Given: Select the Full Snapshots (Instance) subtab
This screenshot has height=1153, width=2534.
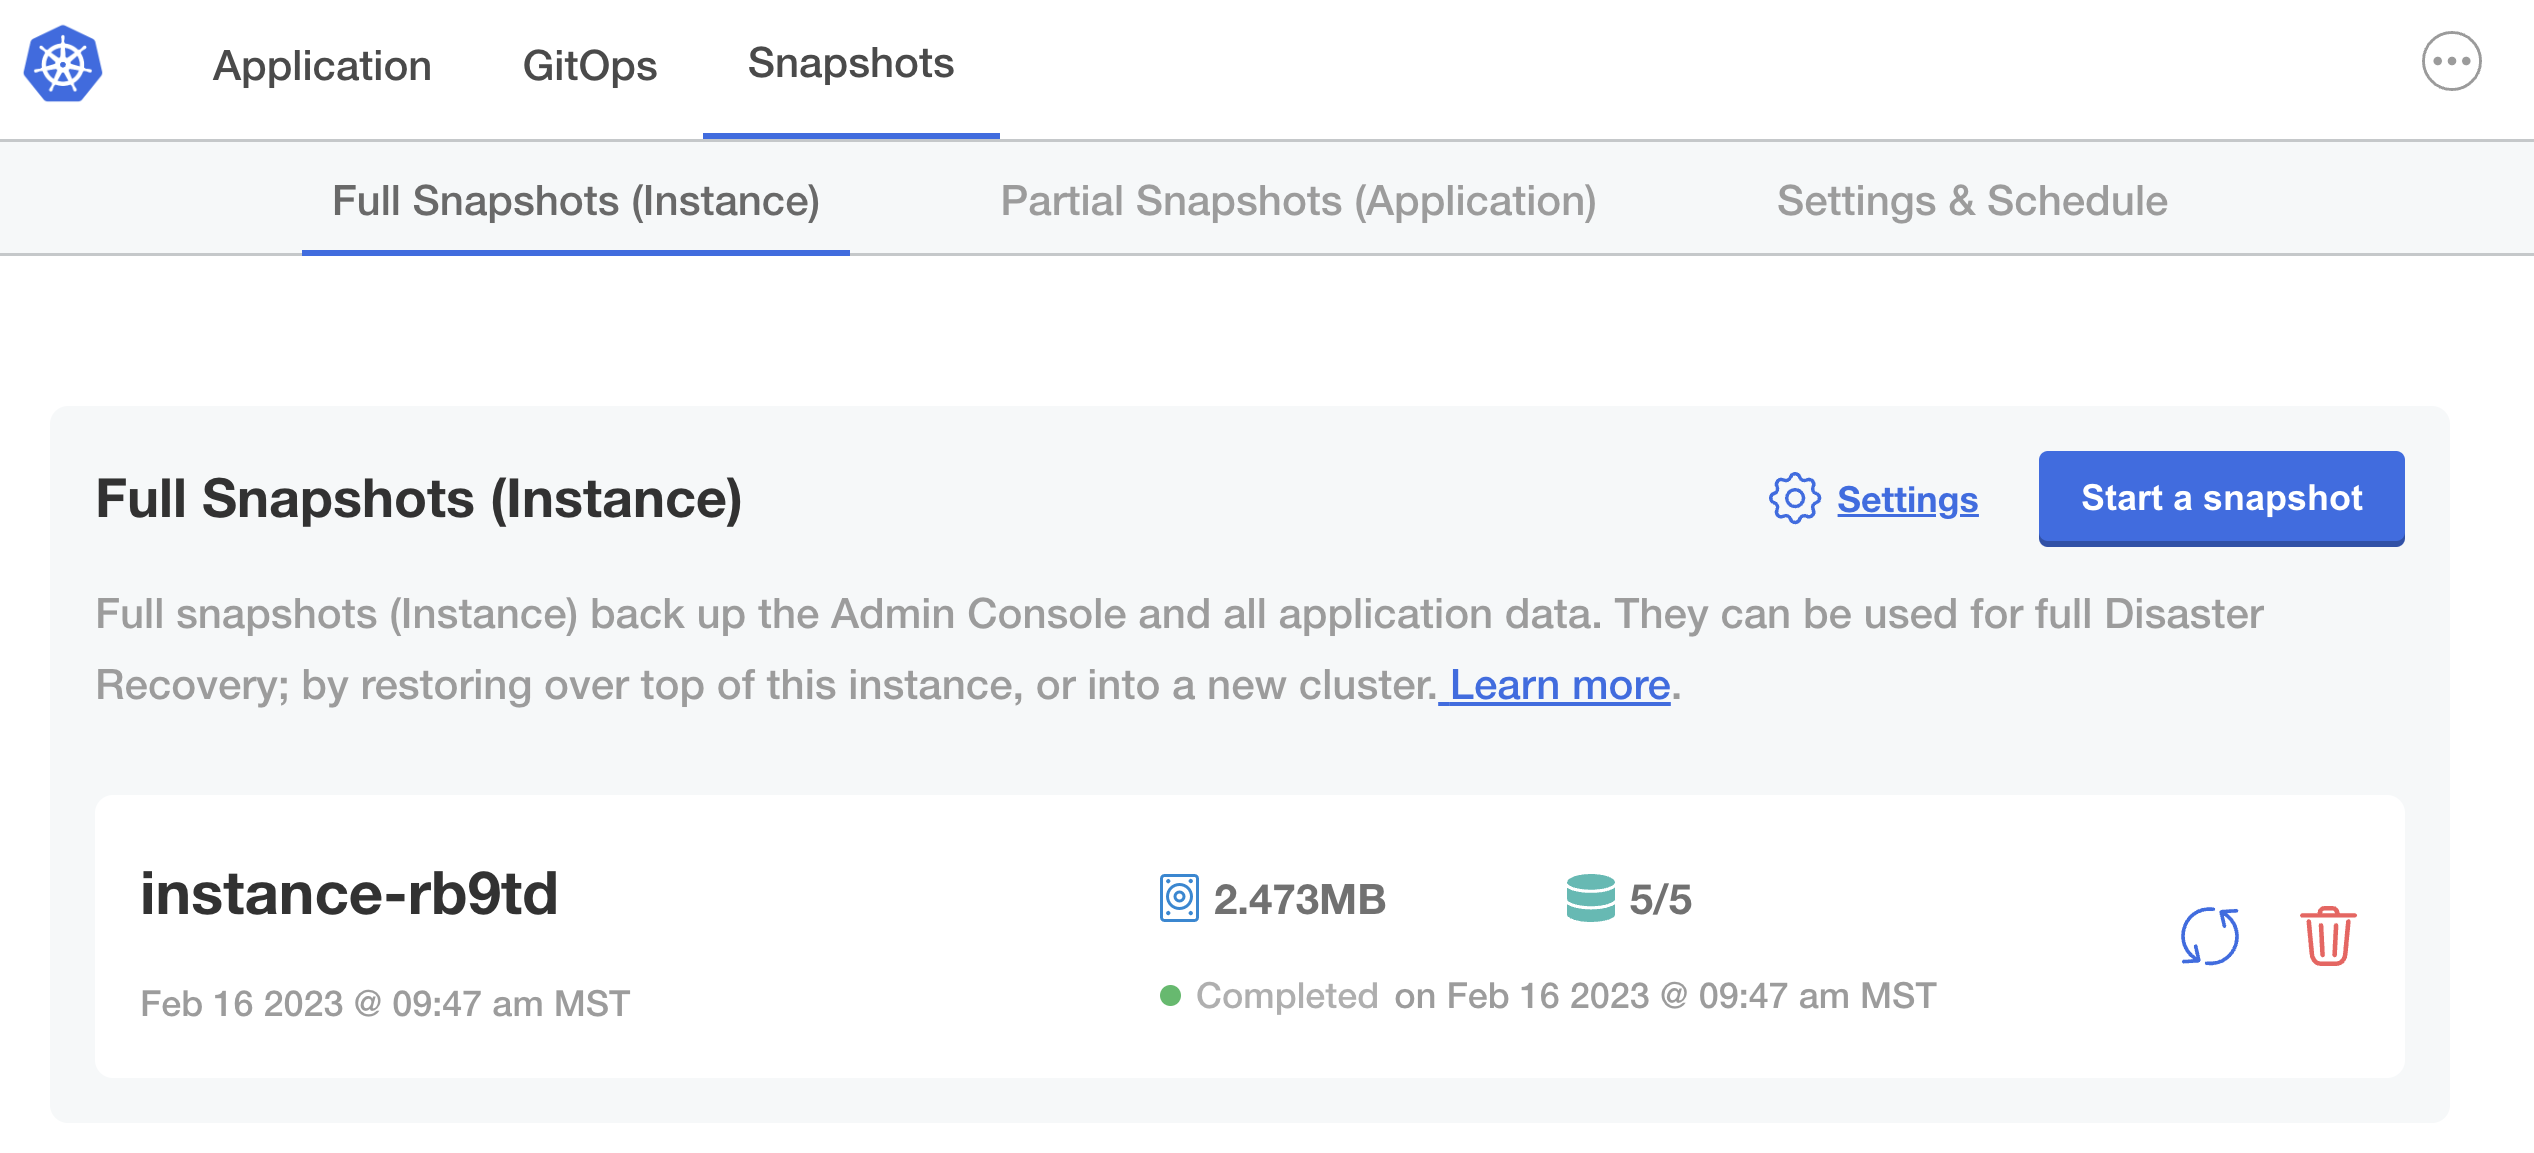Looking at the screenshot, I should (x=576, y=200).
